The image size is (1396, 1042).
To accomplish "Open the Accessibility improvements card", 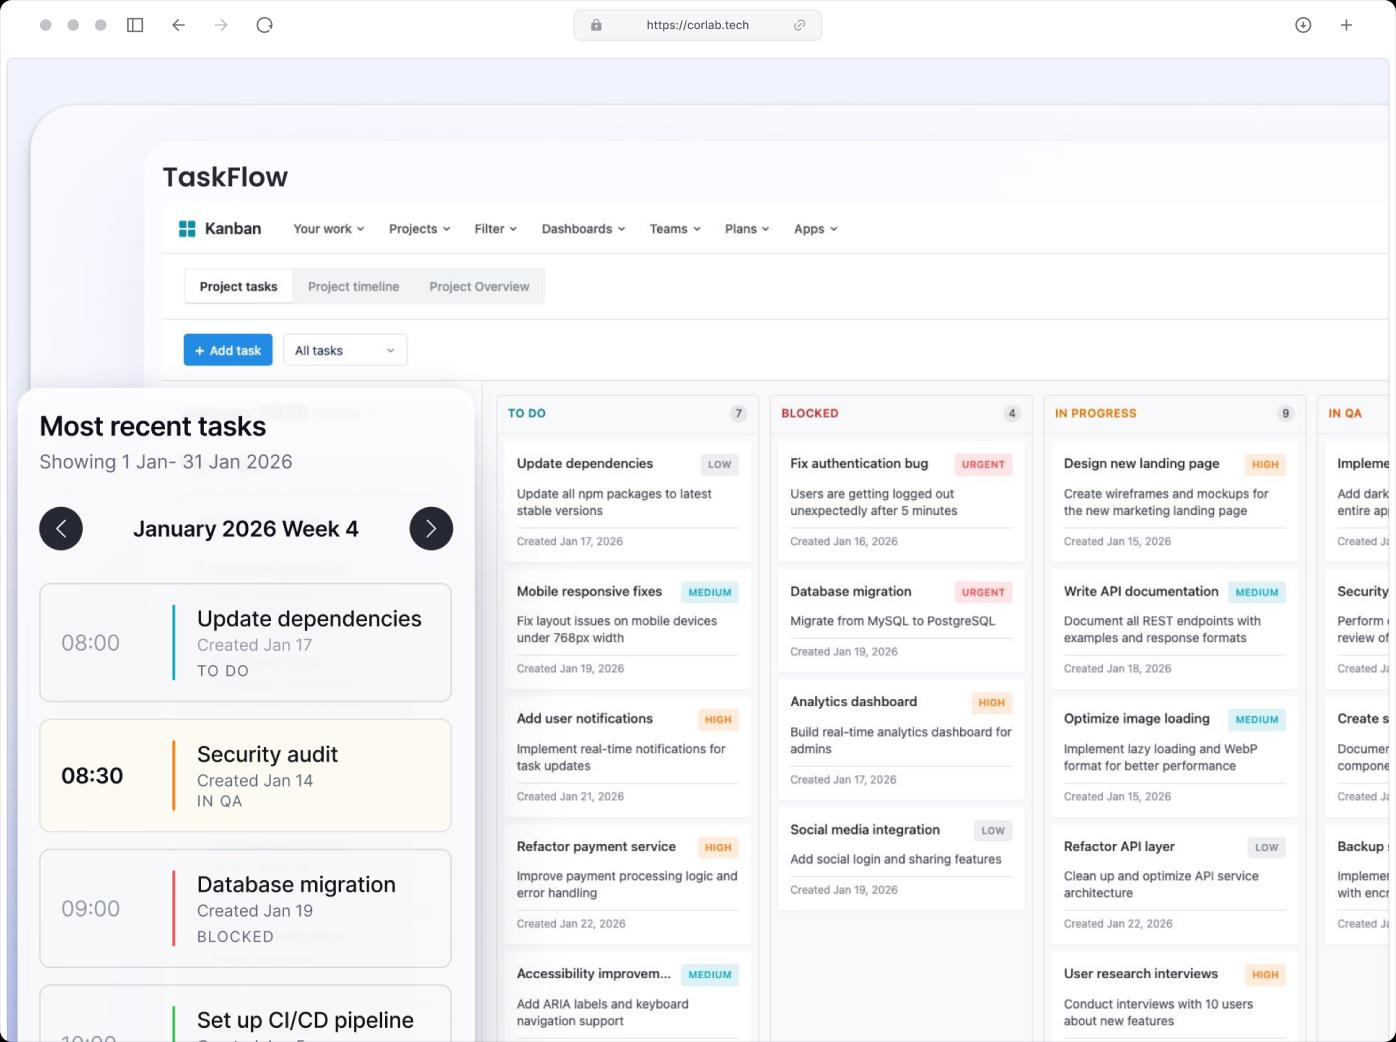I will tap(627, 997).
